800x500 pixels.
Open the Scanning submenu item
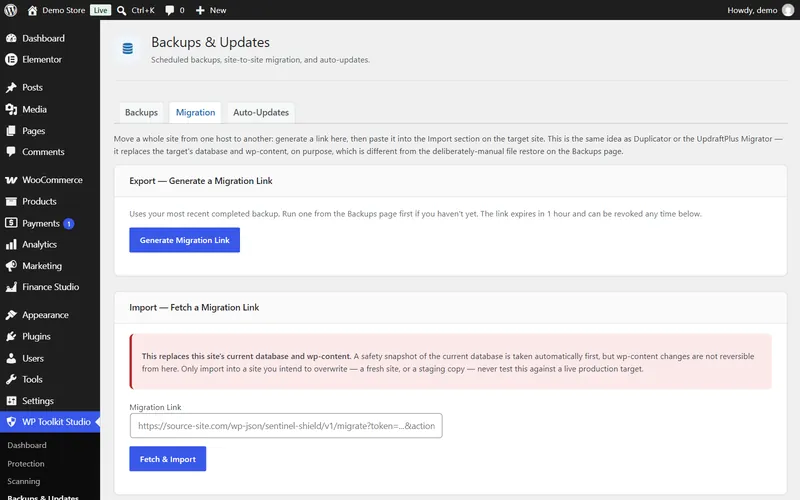click(23, 482)
